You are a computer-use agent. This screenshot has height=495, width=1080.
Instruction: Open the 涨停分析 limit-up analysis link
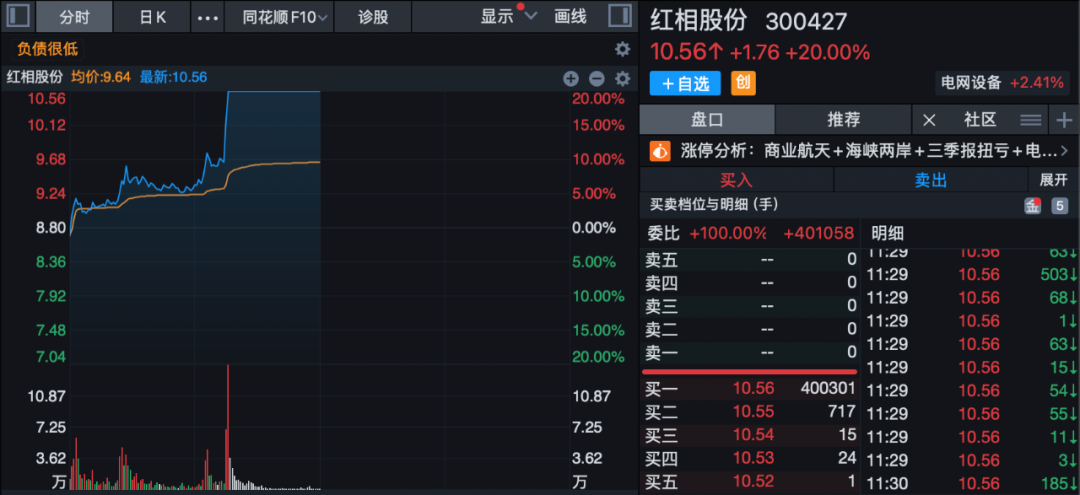coord(860,151)
